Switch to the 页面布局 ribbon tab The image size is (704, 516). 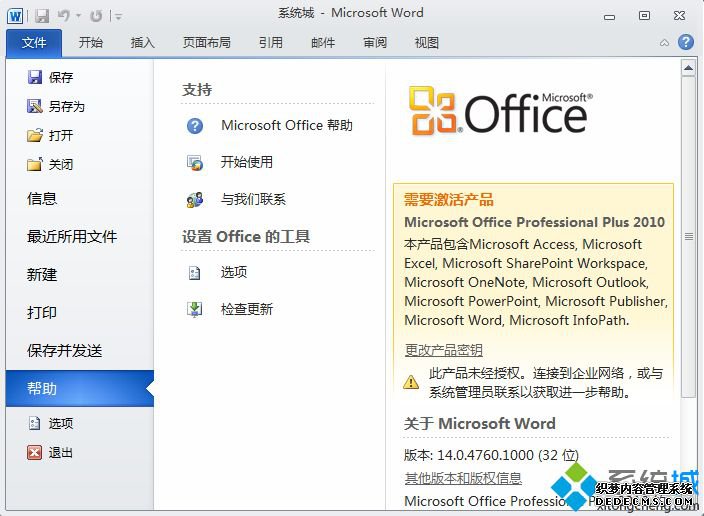[x=207, y=43]
